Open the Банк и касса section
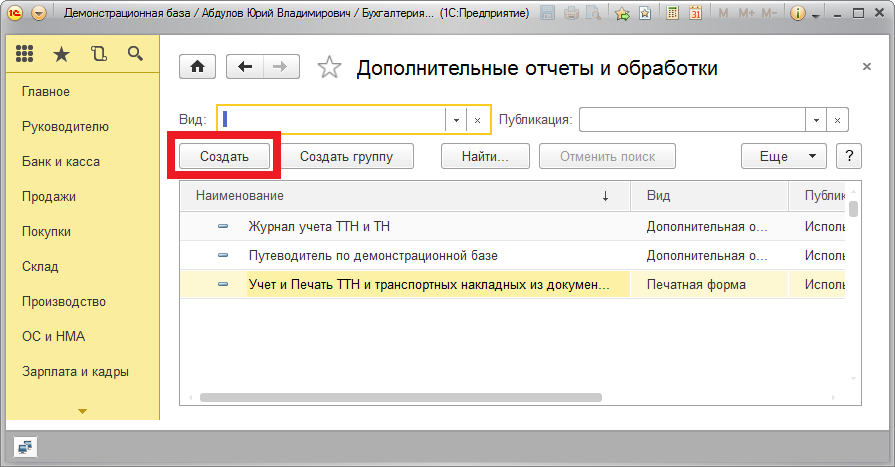895x467 pixels. [61, 161]
